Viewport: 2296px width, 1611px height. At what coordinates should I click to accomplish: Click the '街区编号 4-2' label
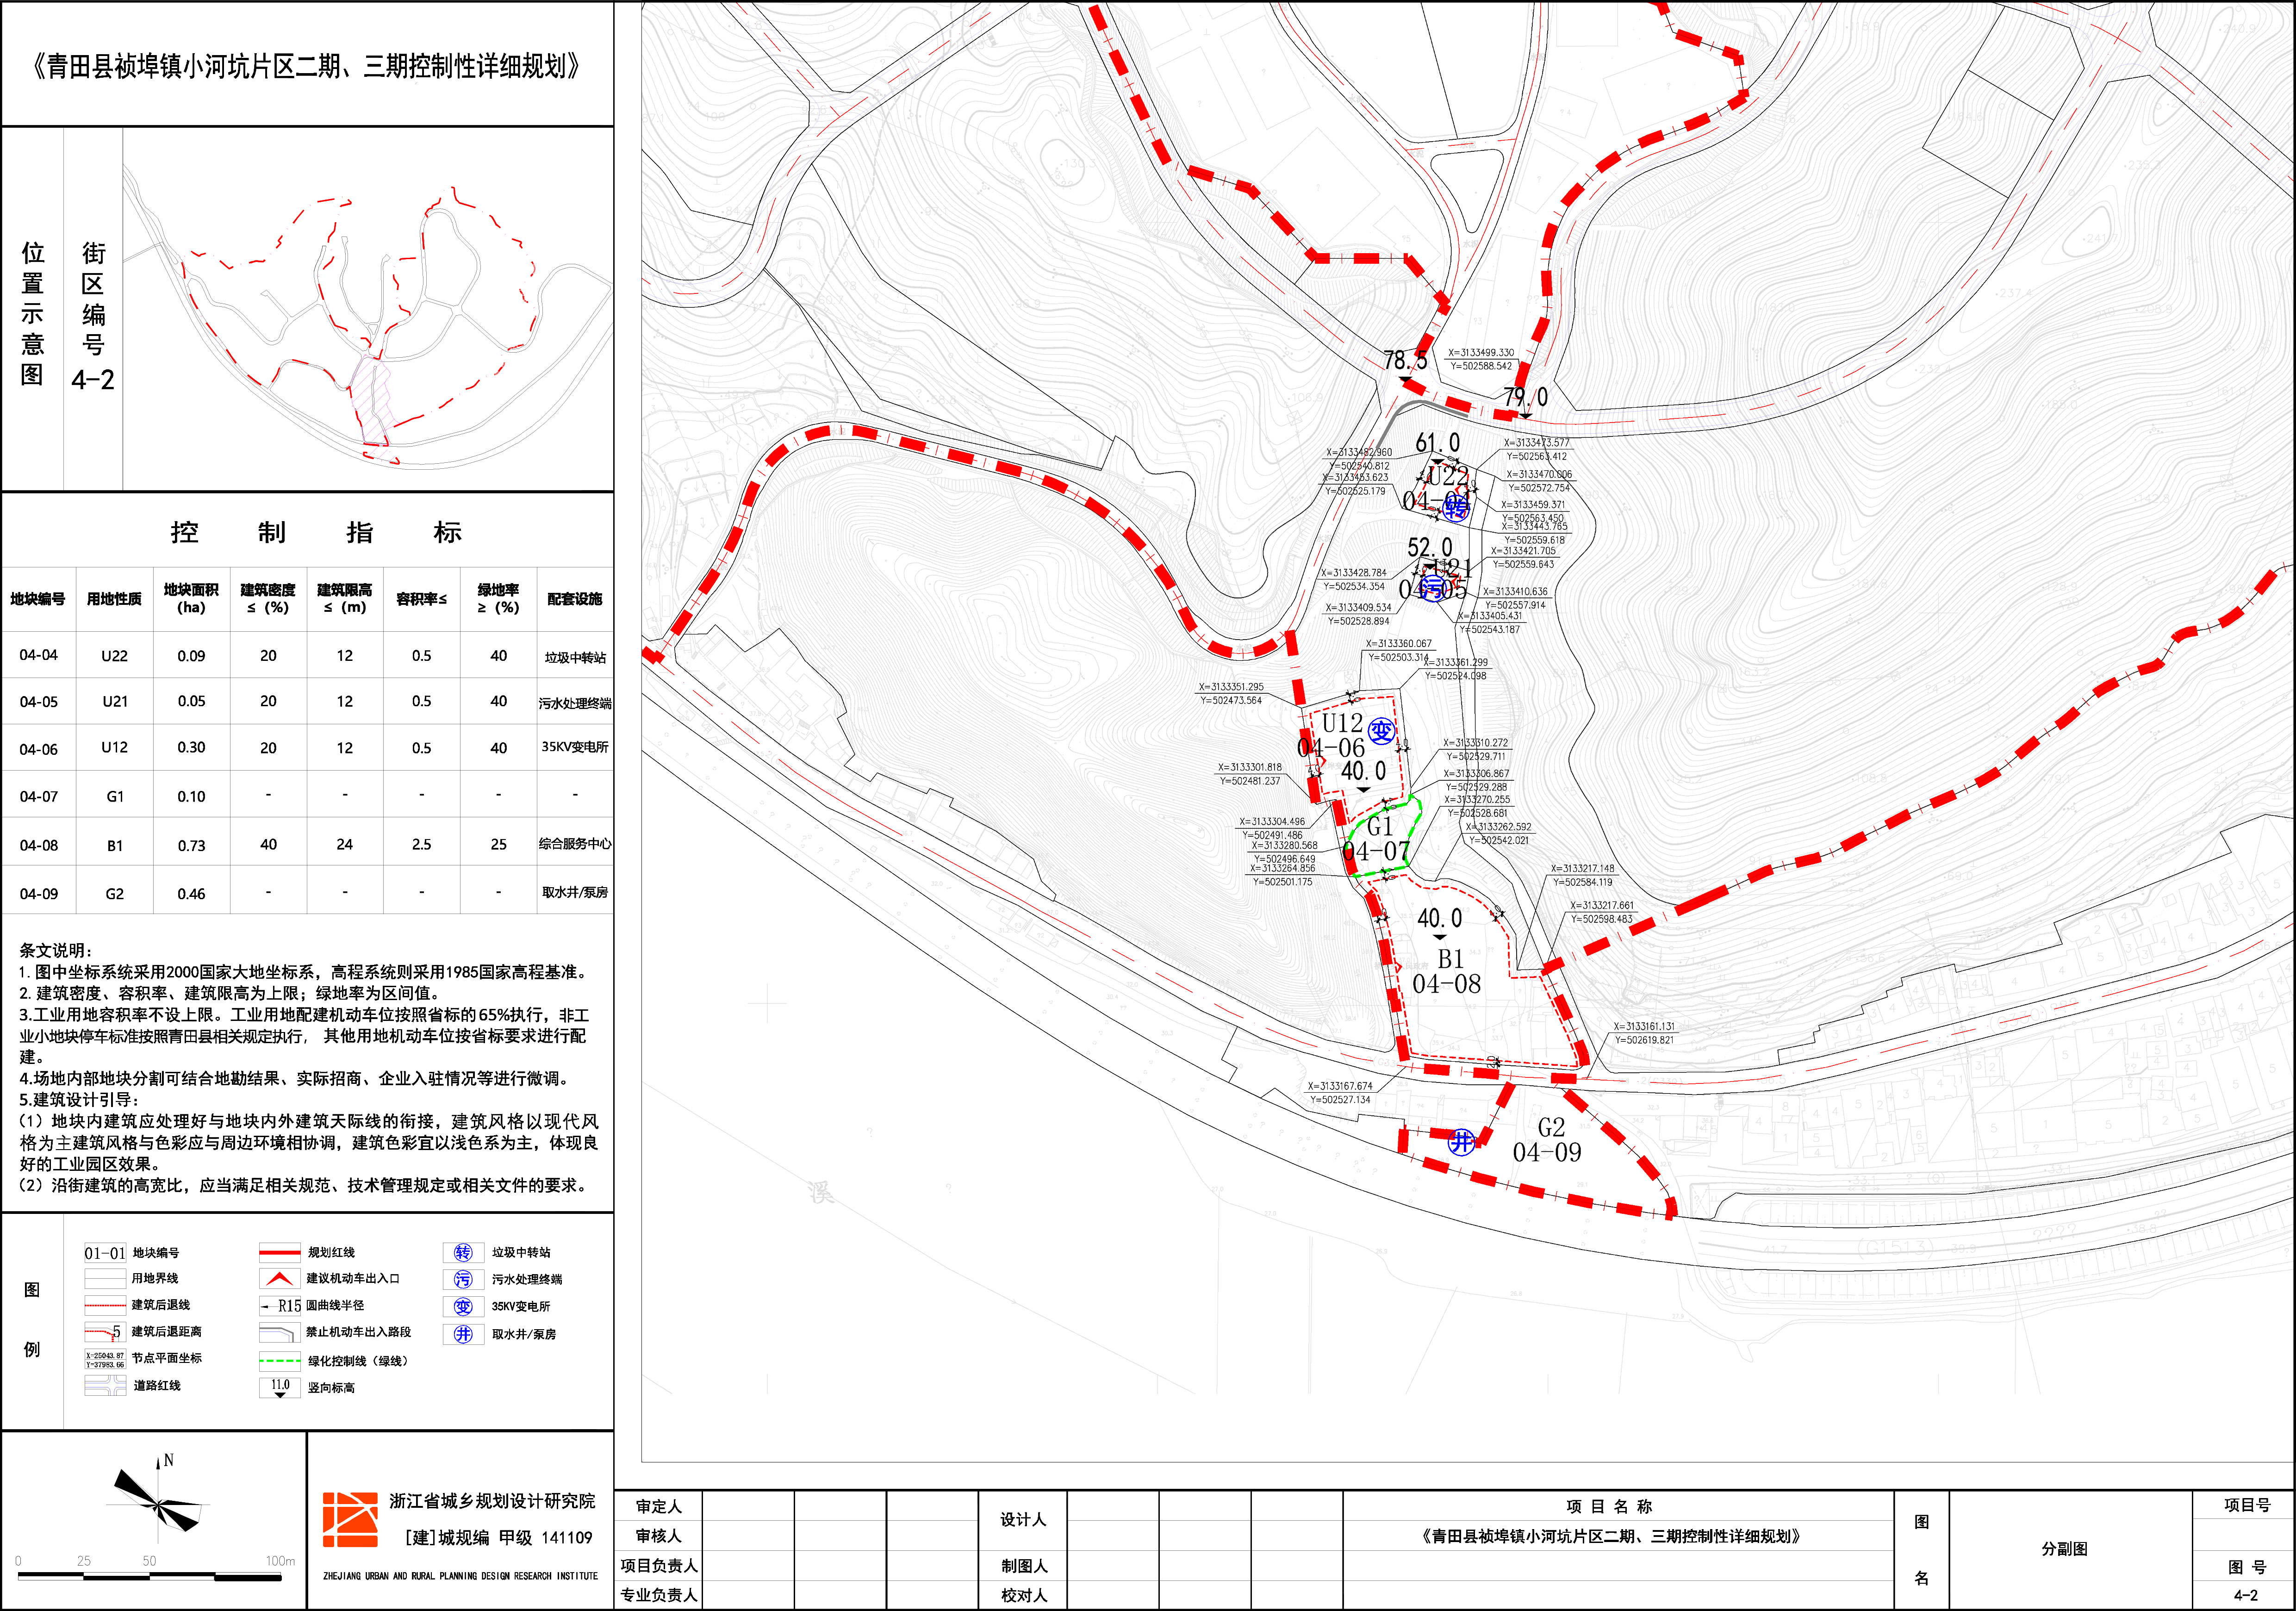pyautogui.click(x=93, y=316)
